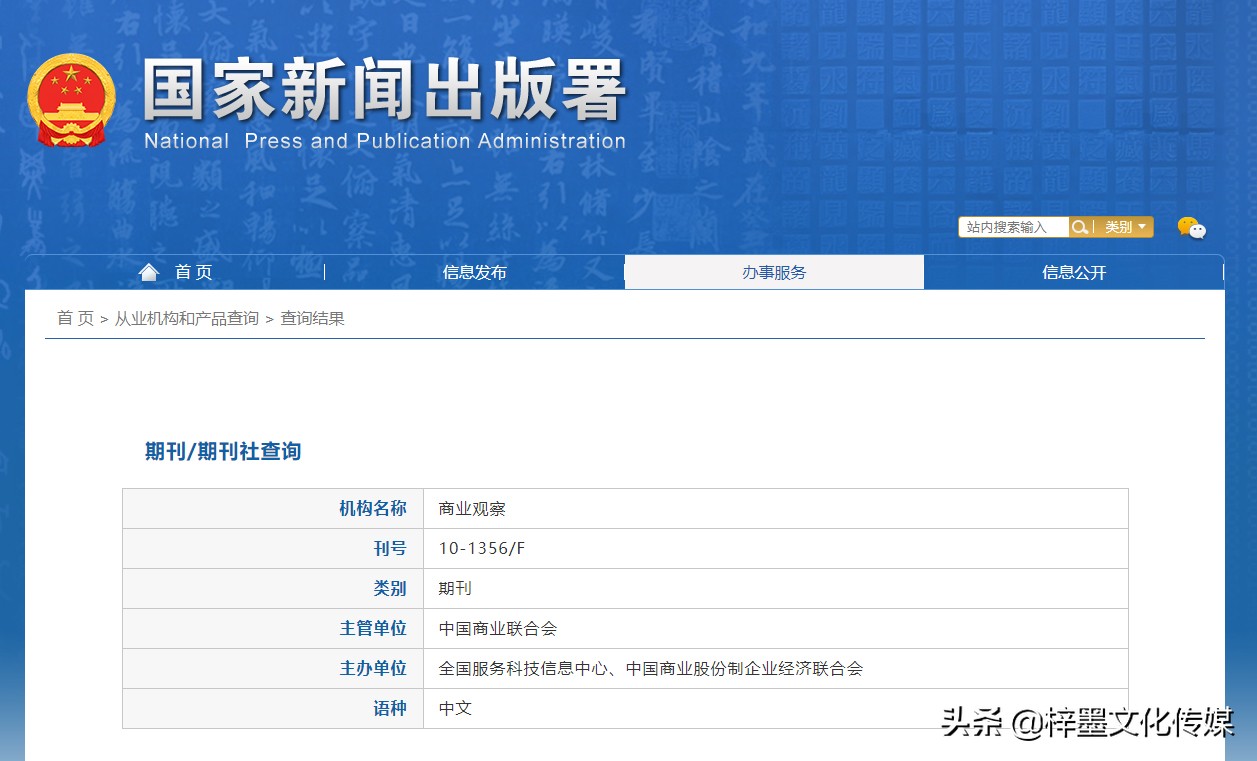Viewport: 1257px width, 761px height.
Task: Go to 首页 in the navigation bar
Action: (193, 271)
